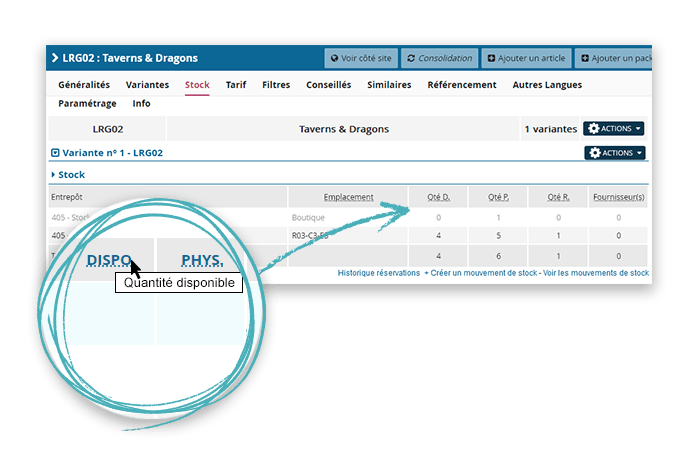Screen dimensions: 691x464
Task: Collapse Variante n° 1 - LRG02 toggle icon
Action: coord(55,153)
